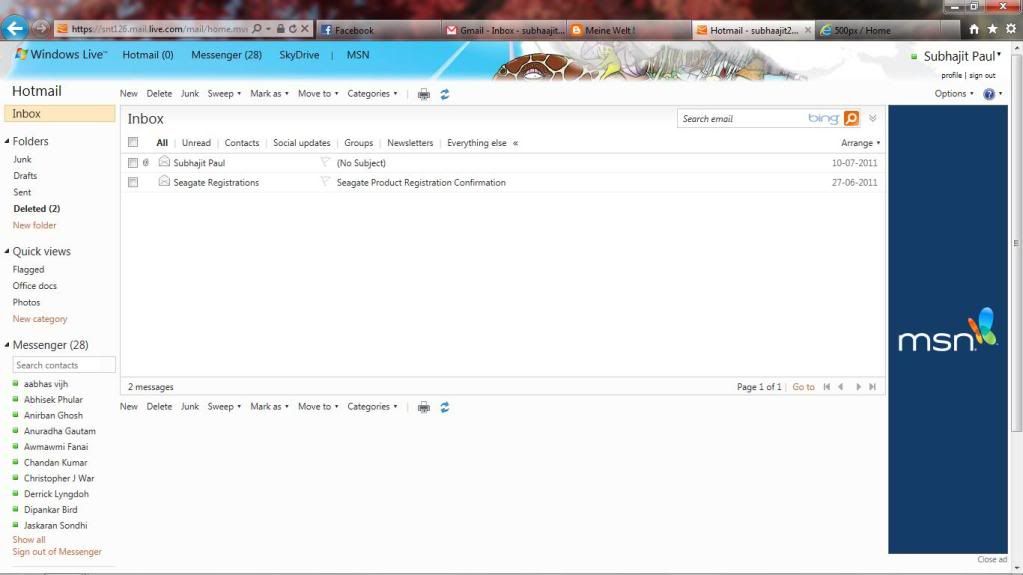This screenshot has width=1023, height=575.
Task: Click the top toolbar print icon
Action: (424, 94)
